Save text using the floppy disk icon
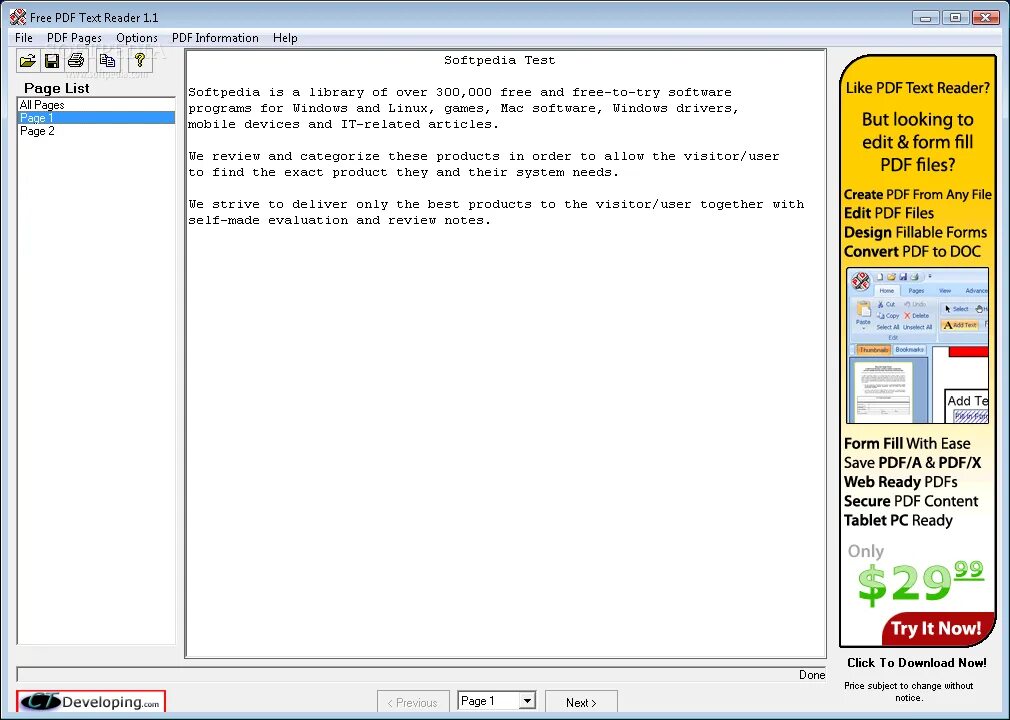Screen dimensions: 1010x720 (52, 61)
